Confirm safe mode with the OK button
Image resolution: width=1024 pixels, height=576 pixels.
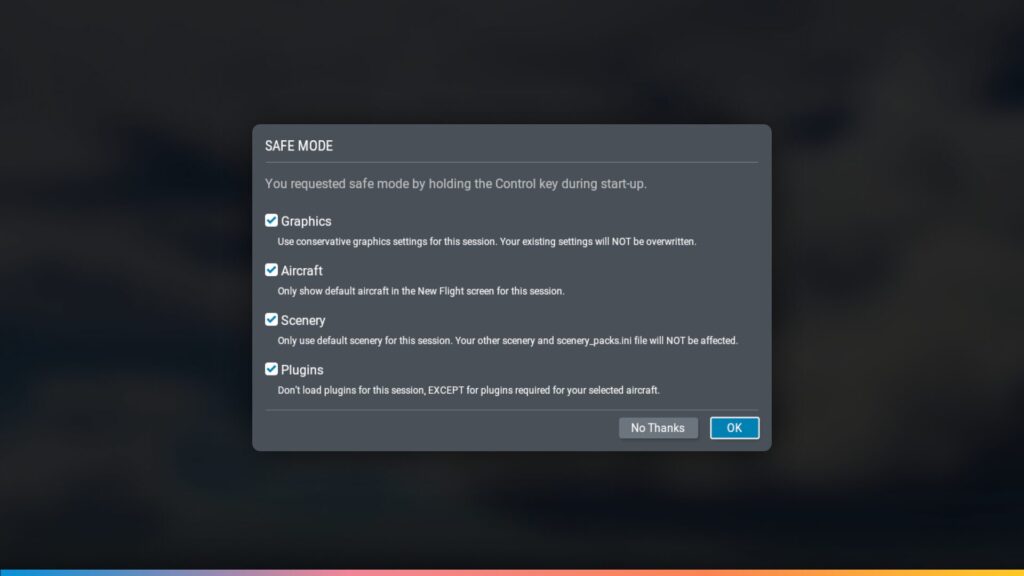(734, 428)
